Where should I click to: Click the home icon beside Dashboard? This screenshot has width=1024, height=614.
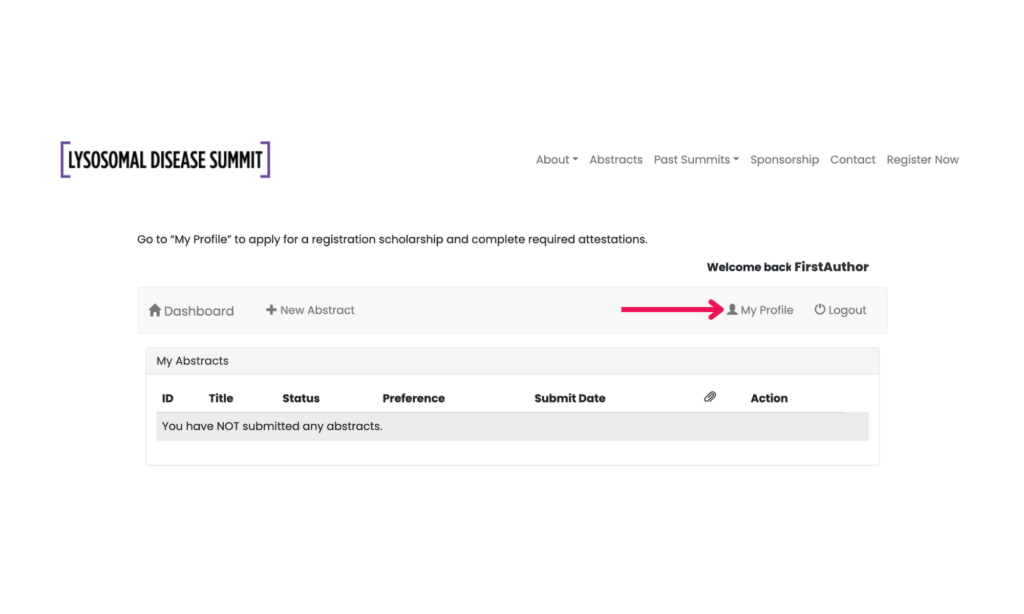tap(155, 310)
